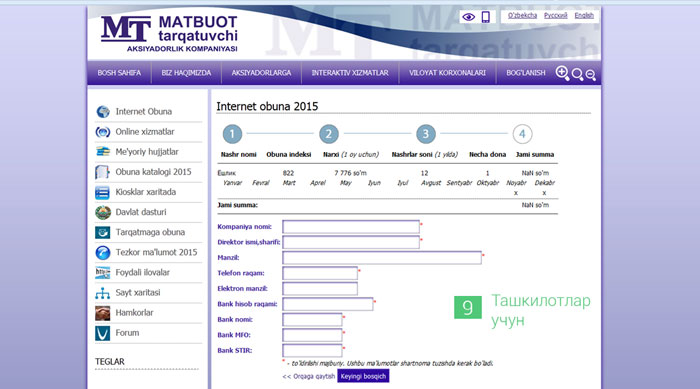The height and width of the screenshot is (389, 700).
Task: Click the zoom-out magnifier icon
Action: click(591, 75)
